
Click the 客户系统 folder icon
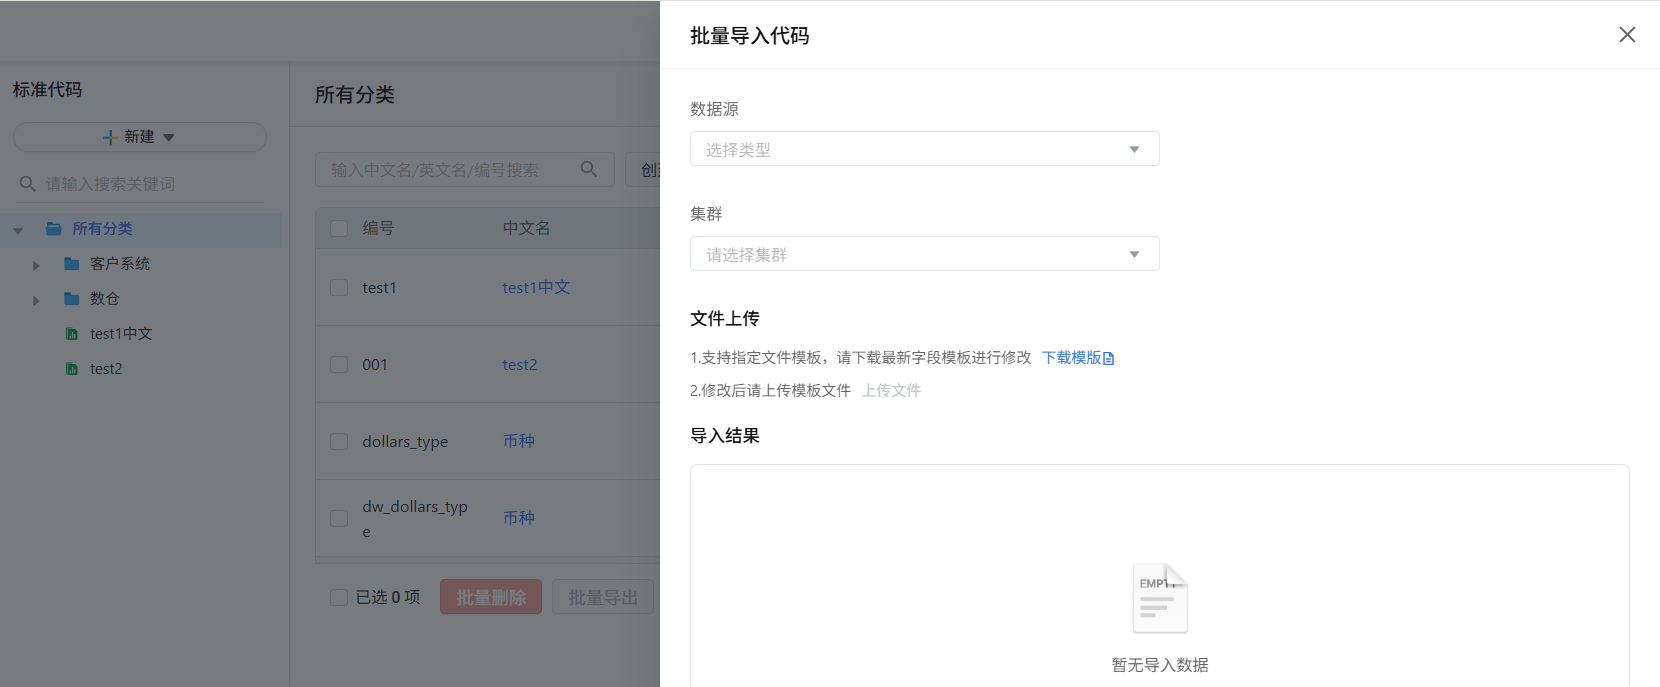72,264
